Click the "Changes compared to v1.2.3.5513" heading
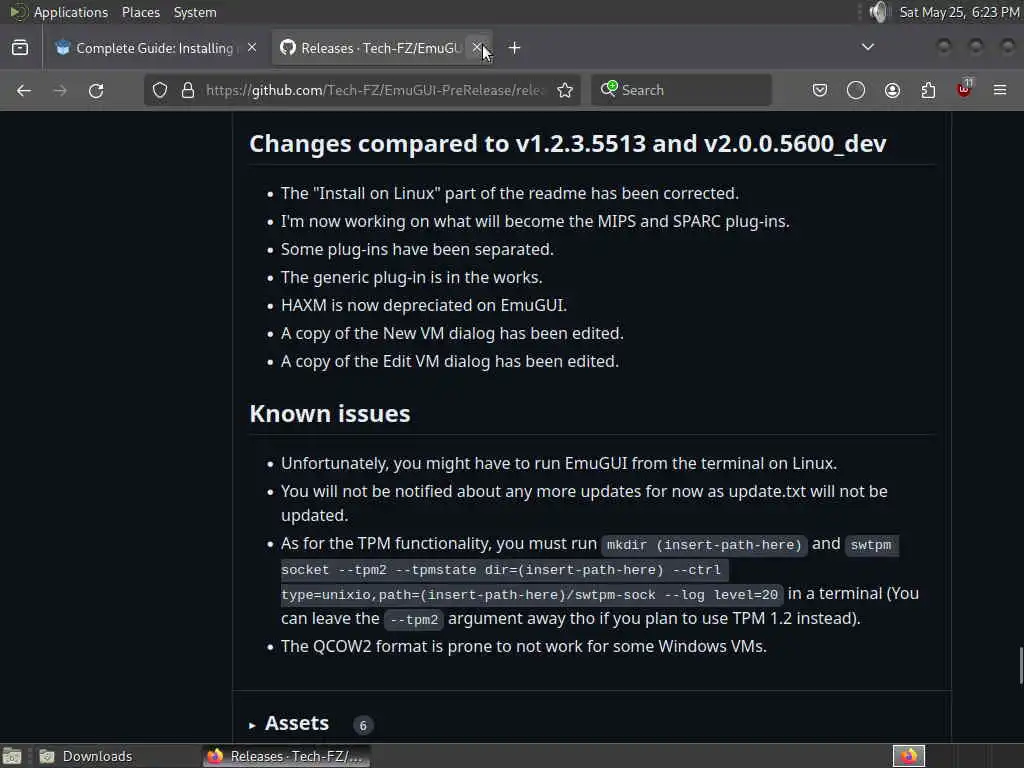The width and height of the screenshot is (1024, 768). pos(568,144)
